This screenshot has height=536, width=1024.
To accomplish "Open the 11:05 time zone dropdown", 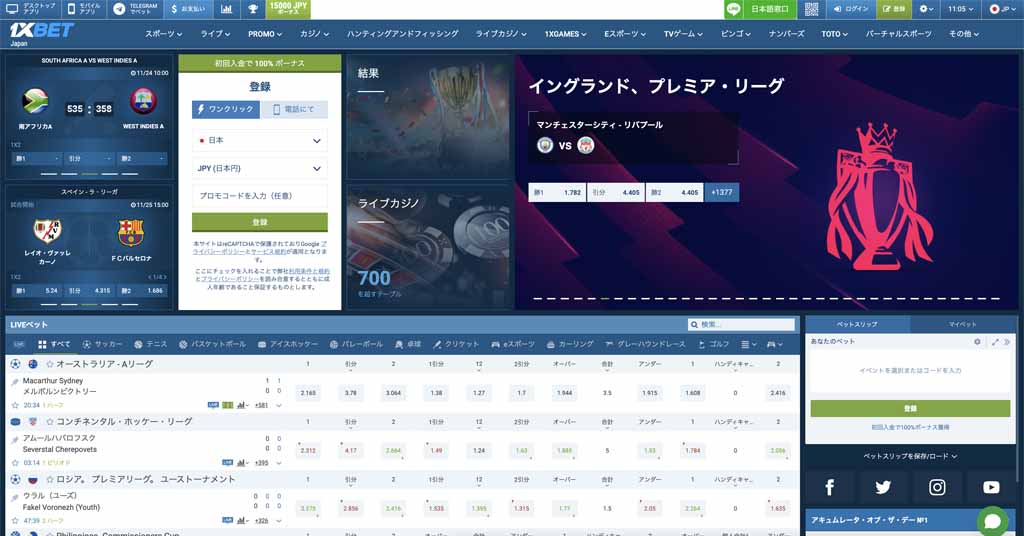I will (960, 9).
